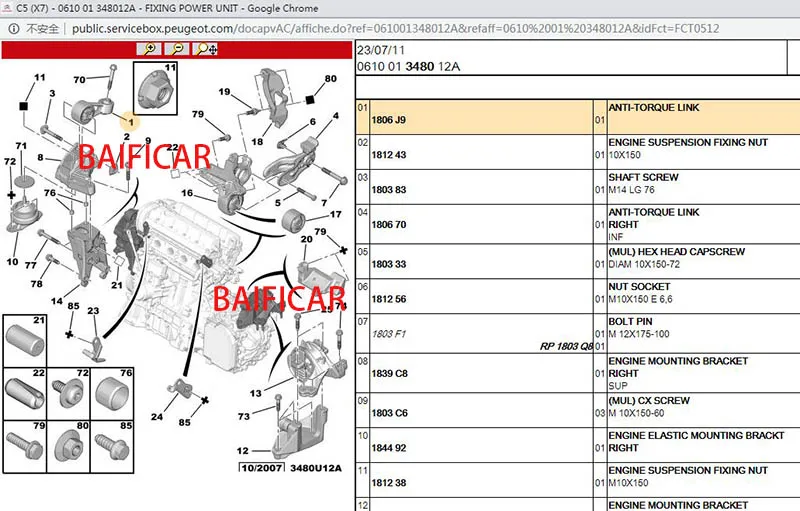Click callout 17 on the diagram
The image size is (800, 511).
(336, 214)
